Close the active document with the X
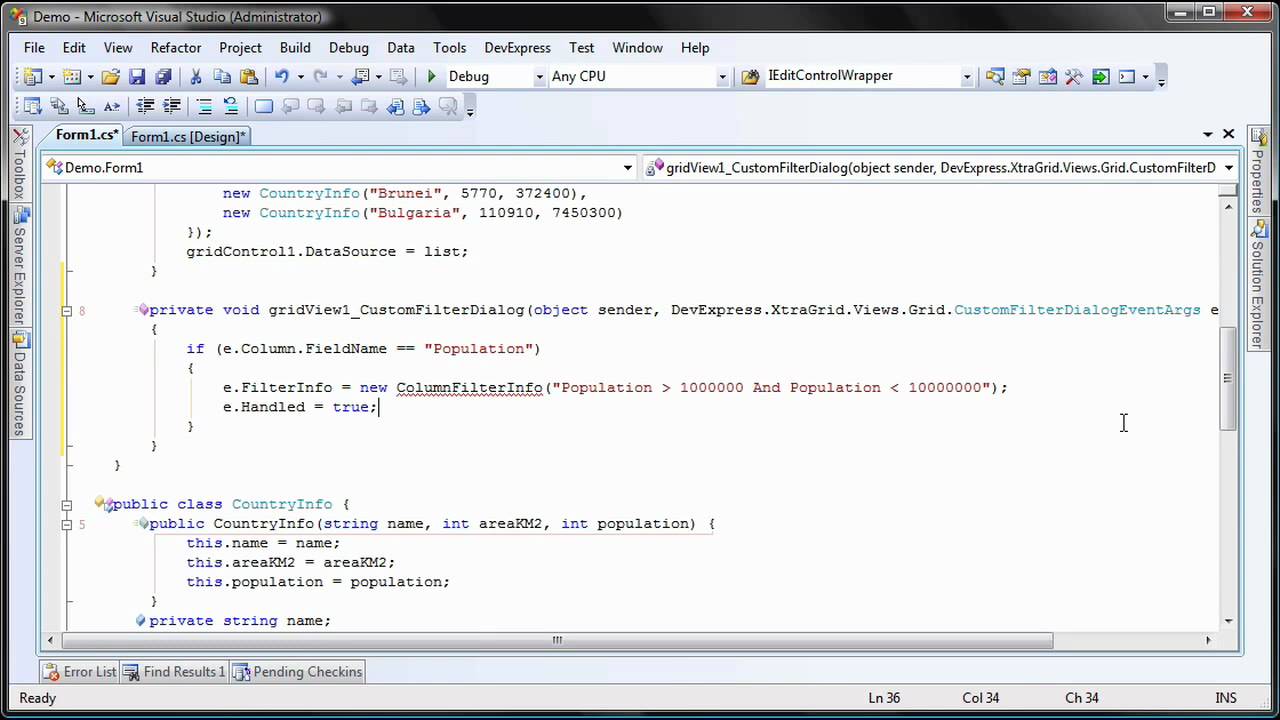The image size is (1280, 720). point(1229,134)
